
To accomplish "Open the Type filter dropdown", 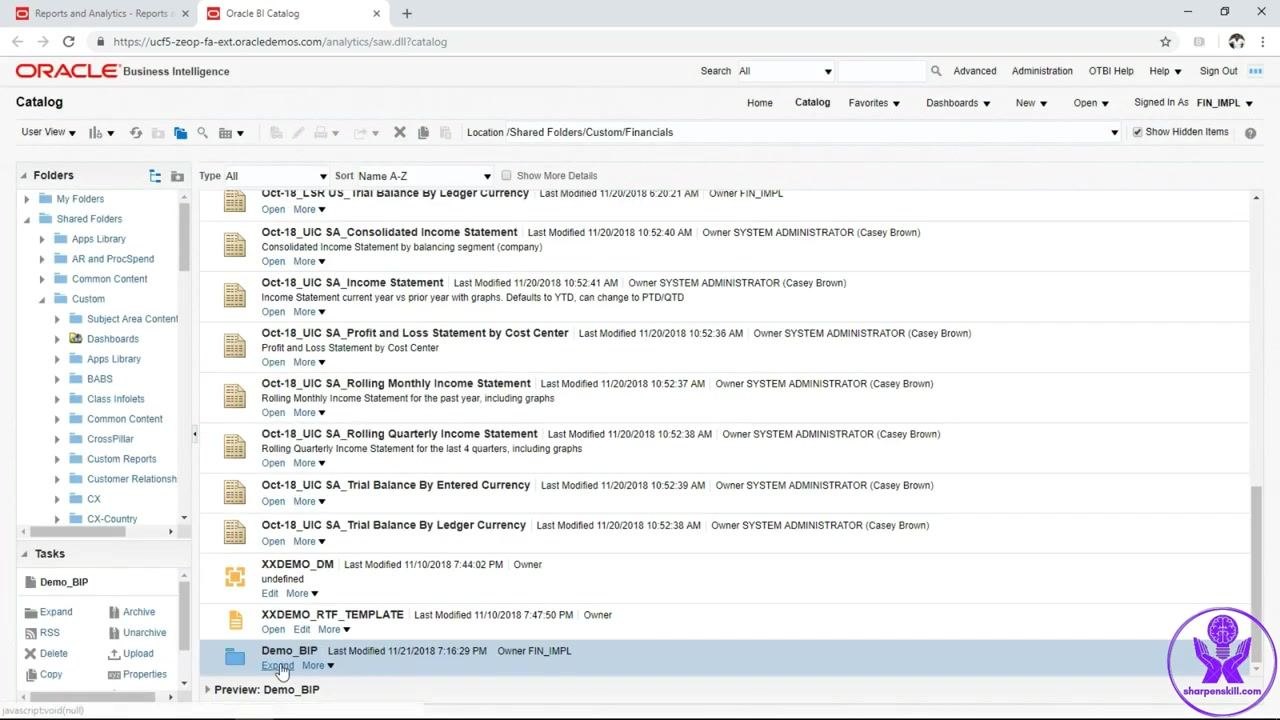I will (276, 176).
